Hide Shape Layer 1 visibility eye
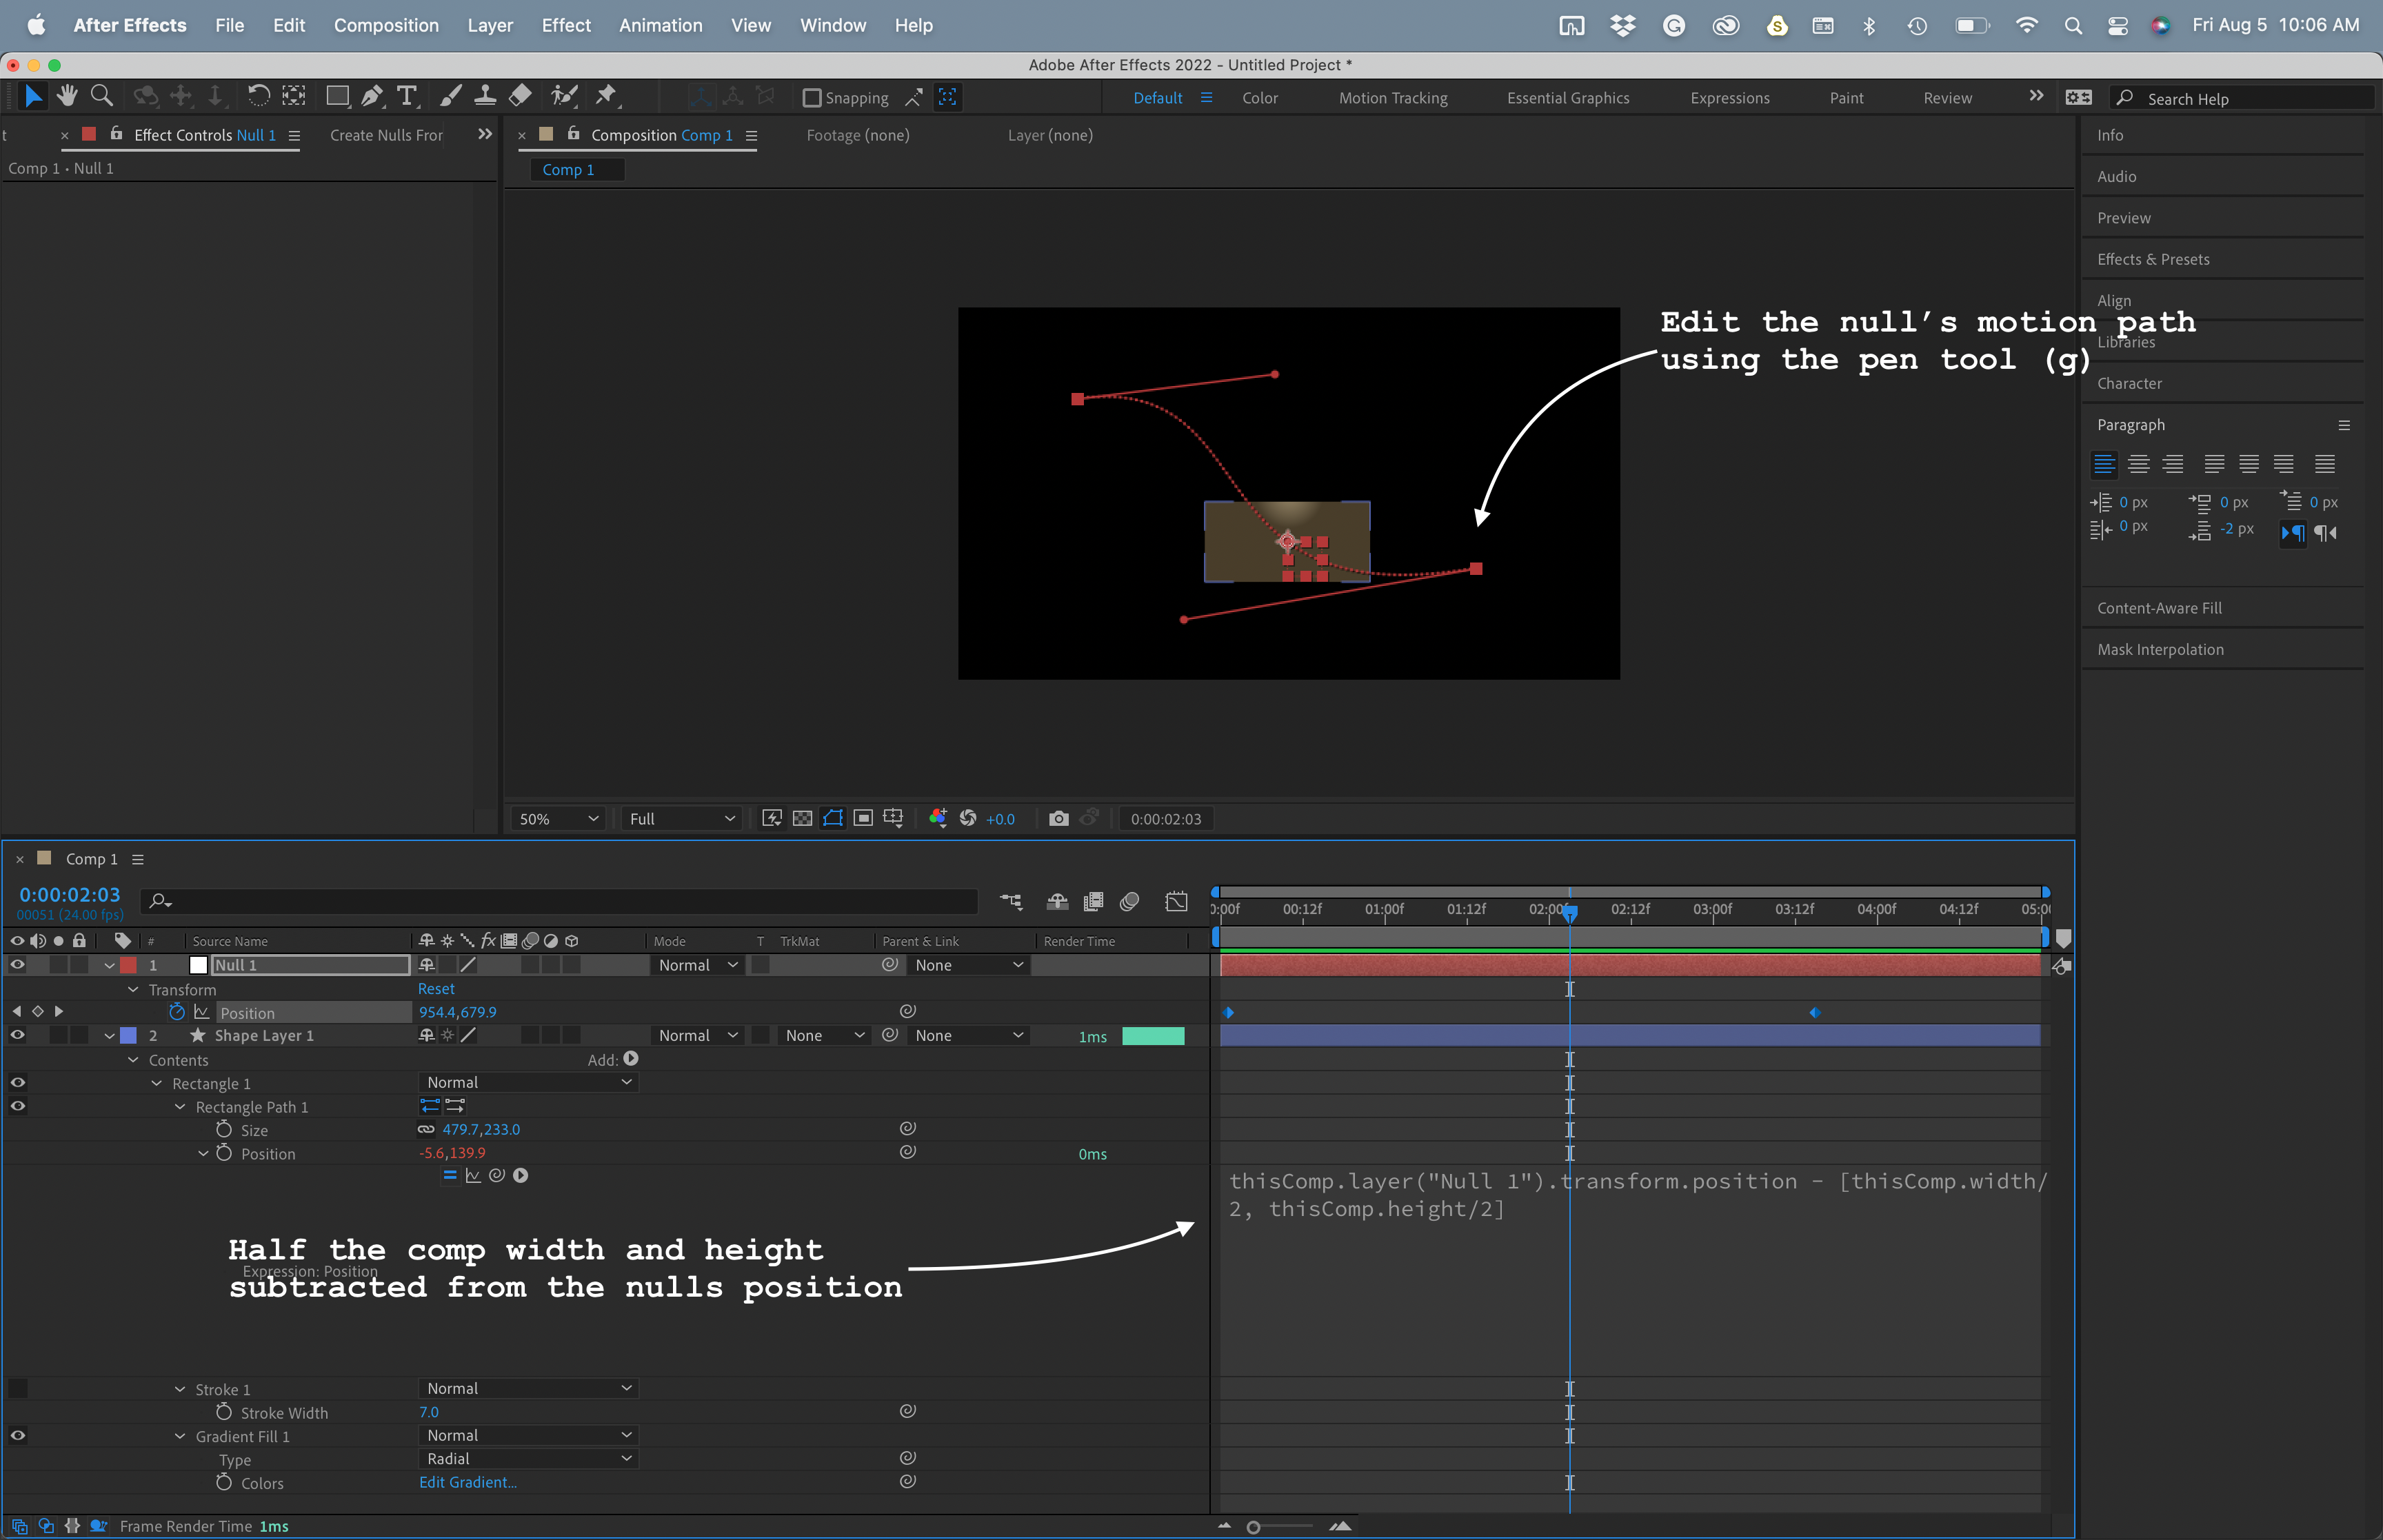This screenshot has width=2383, height=1540. pos(17,1036)
